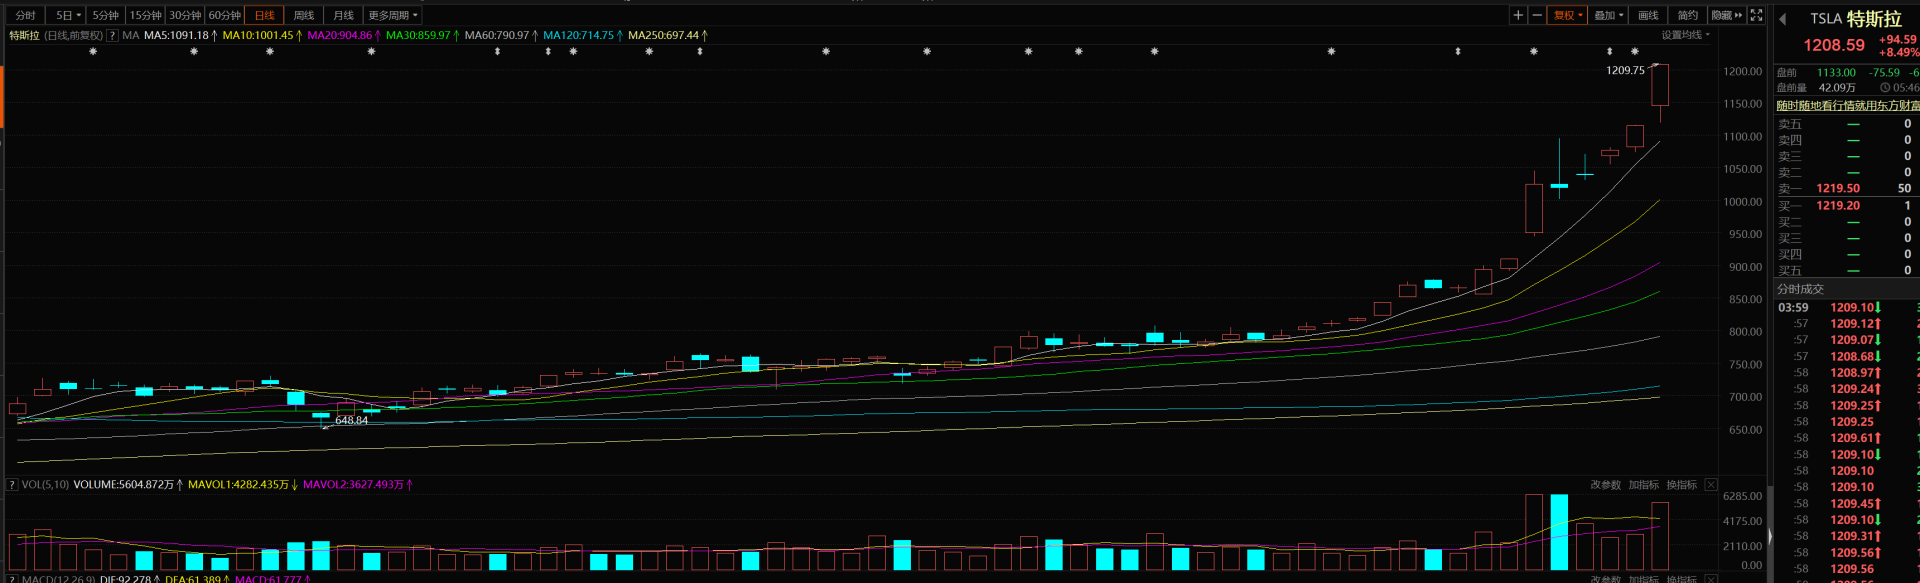The image size is (1920, 583).
Task: Switch to the 周线 weekly chart
Action: coord(304,15)
